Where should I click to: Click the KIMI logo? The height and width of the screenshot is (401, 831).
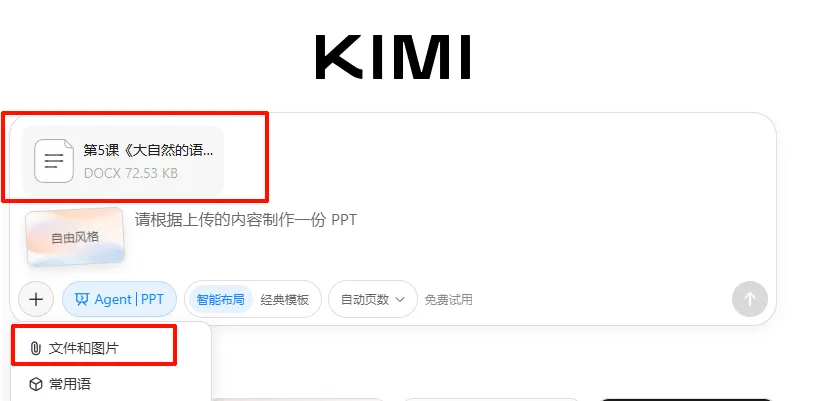[393, 57]
